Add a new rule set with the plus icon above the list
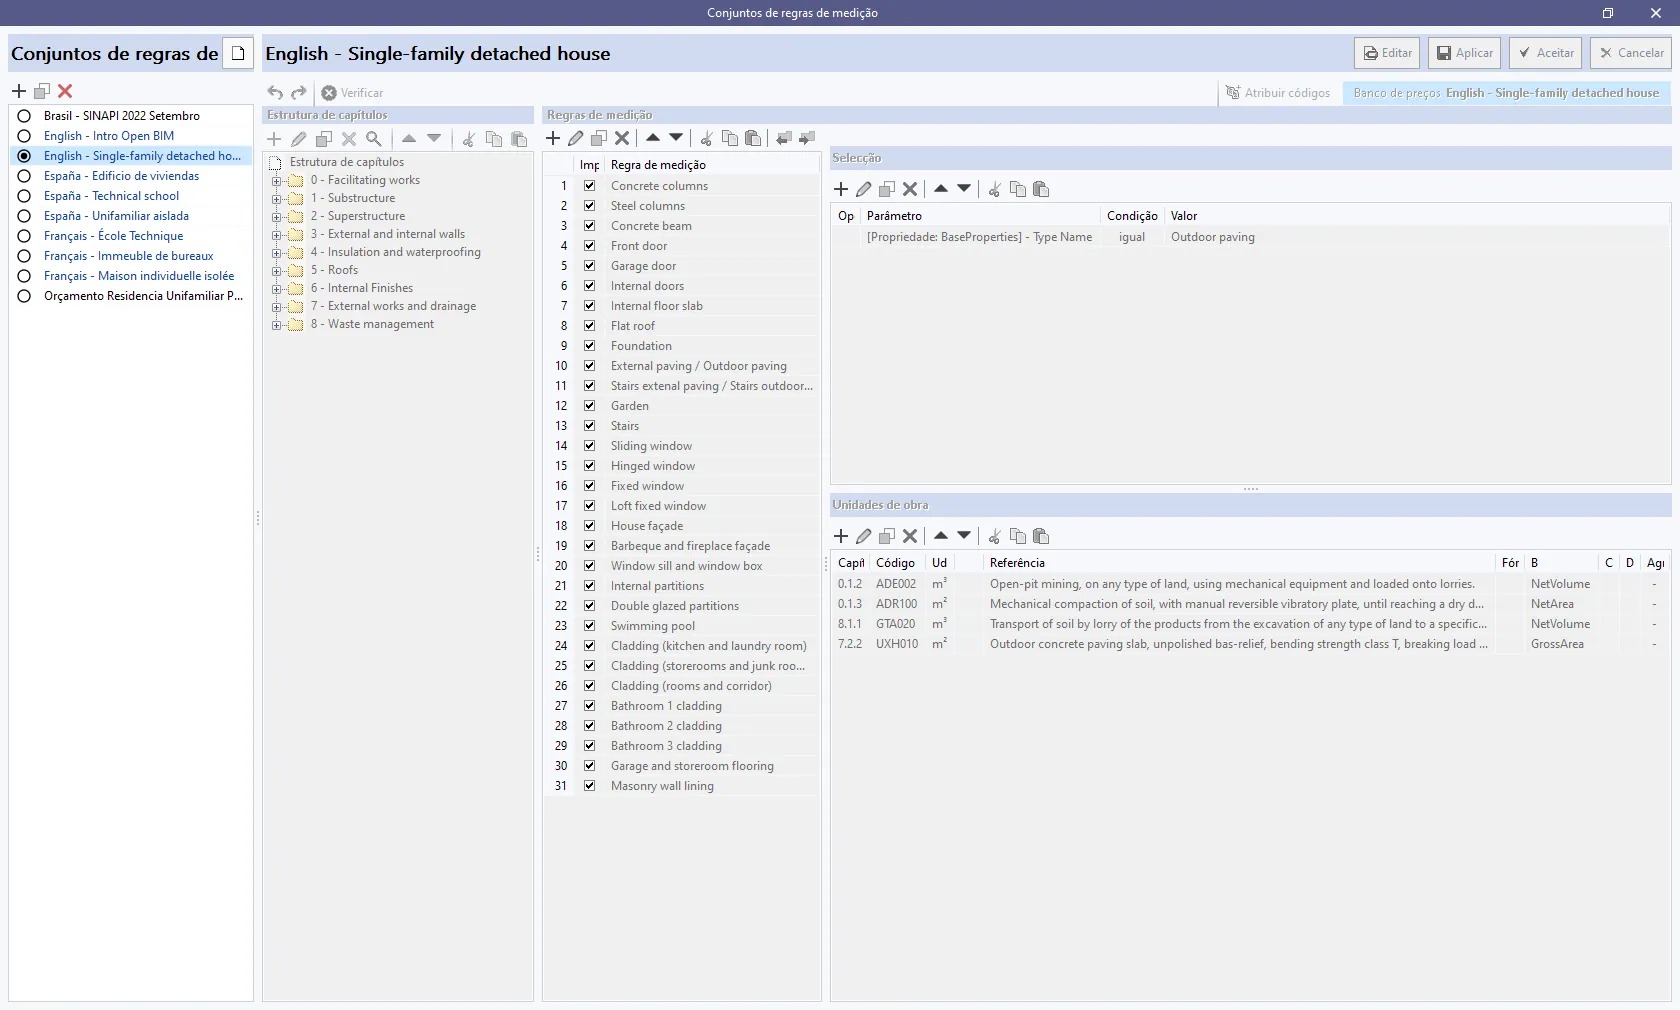Image resolution: width=1680 pixels, height=1010 pixels. click(x=19, y=91)
